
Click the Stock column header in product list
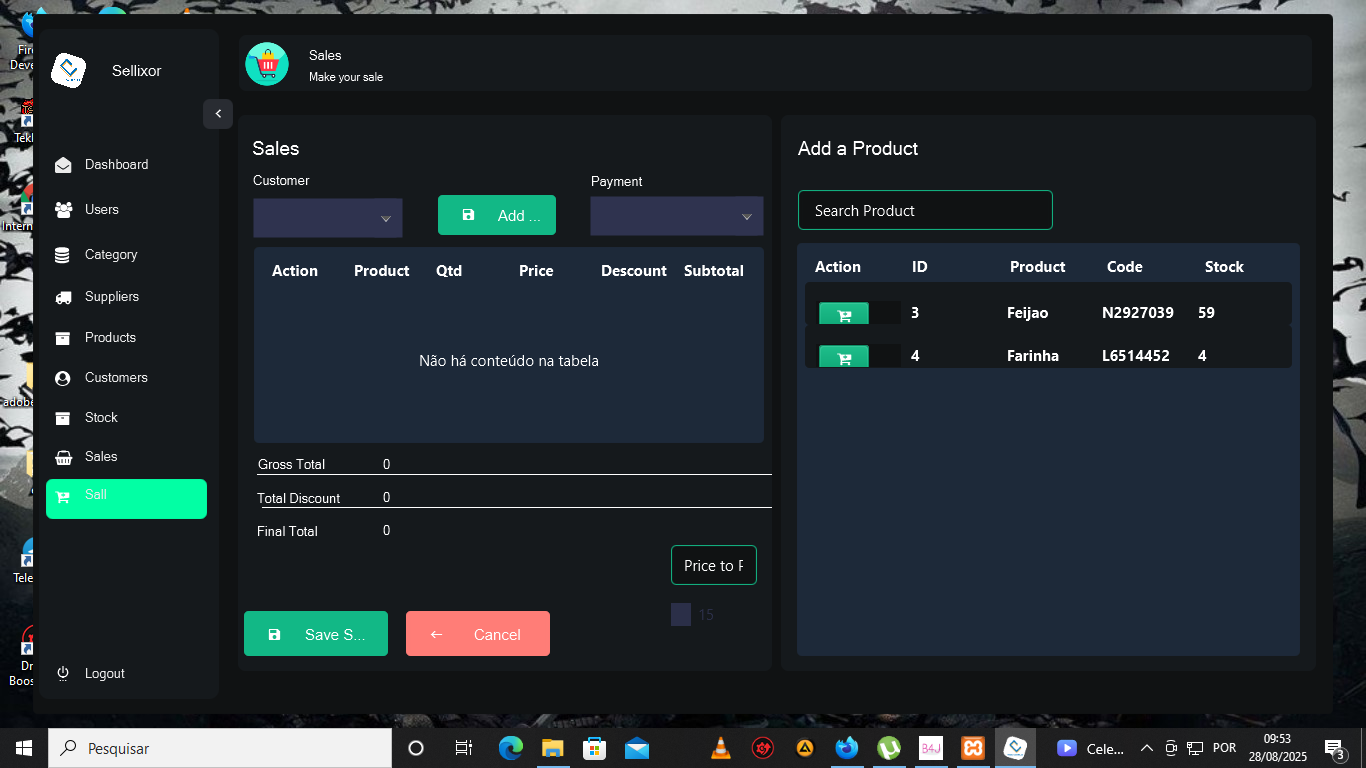[x=1224, y=267]
